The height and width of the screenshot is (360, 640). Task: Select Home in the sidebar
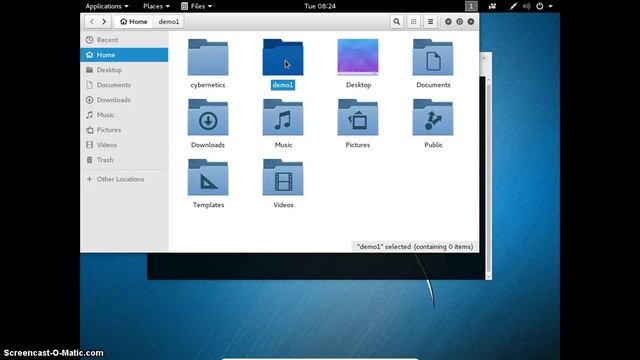[124, 55]
